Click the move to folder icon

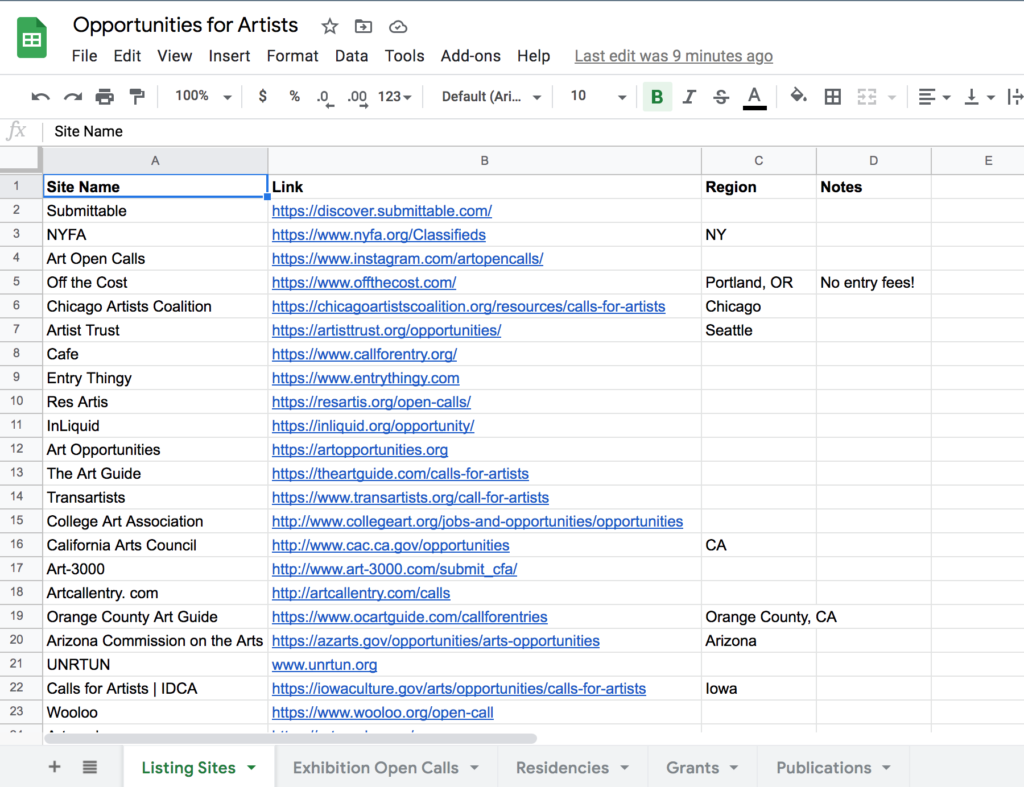click(x=363, y=27)
